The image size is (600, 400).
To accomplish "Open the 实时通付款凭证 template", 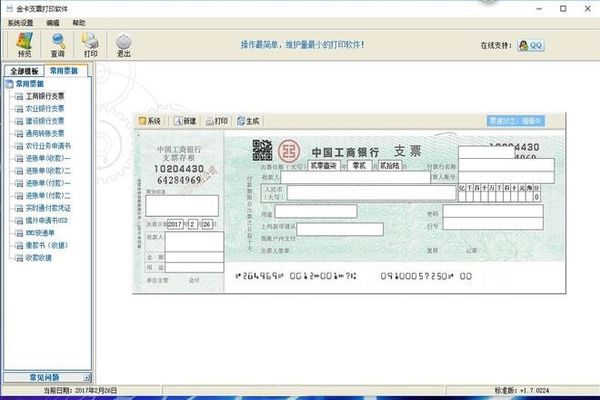I will tap(48, 208).
